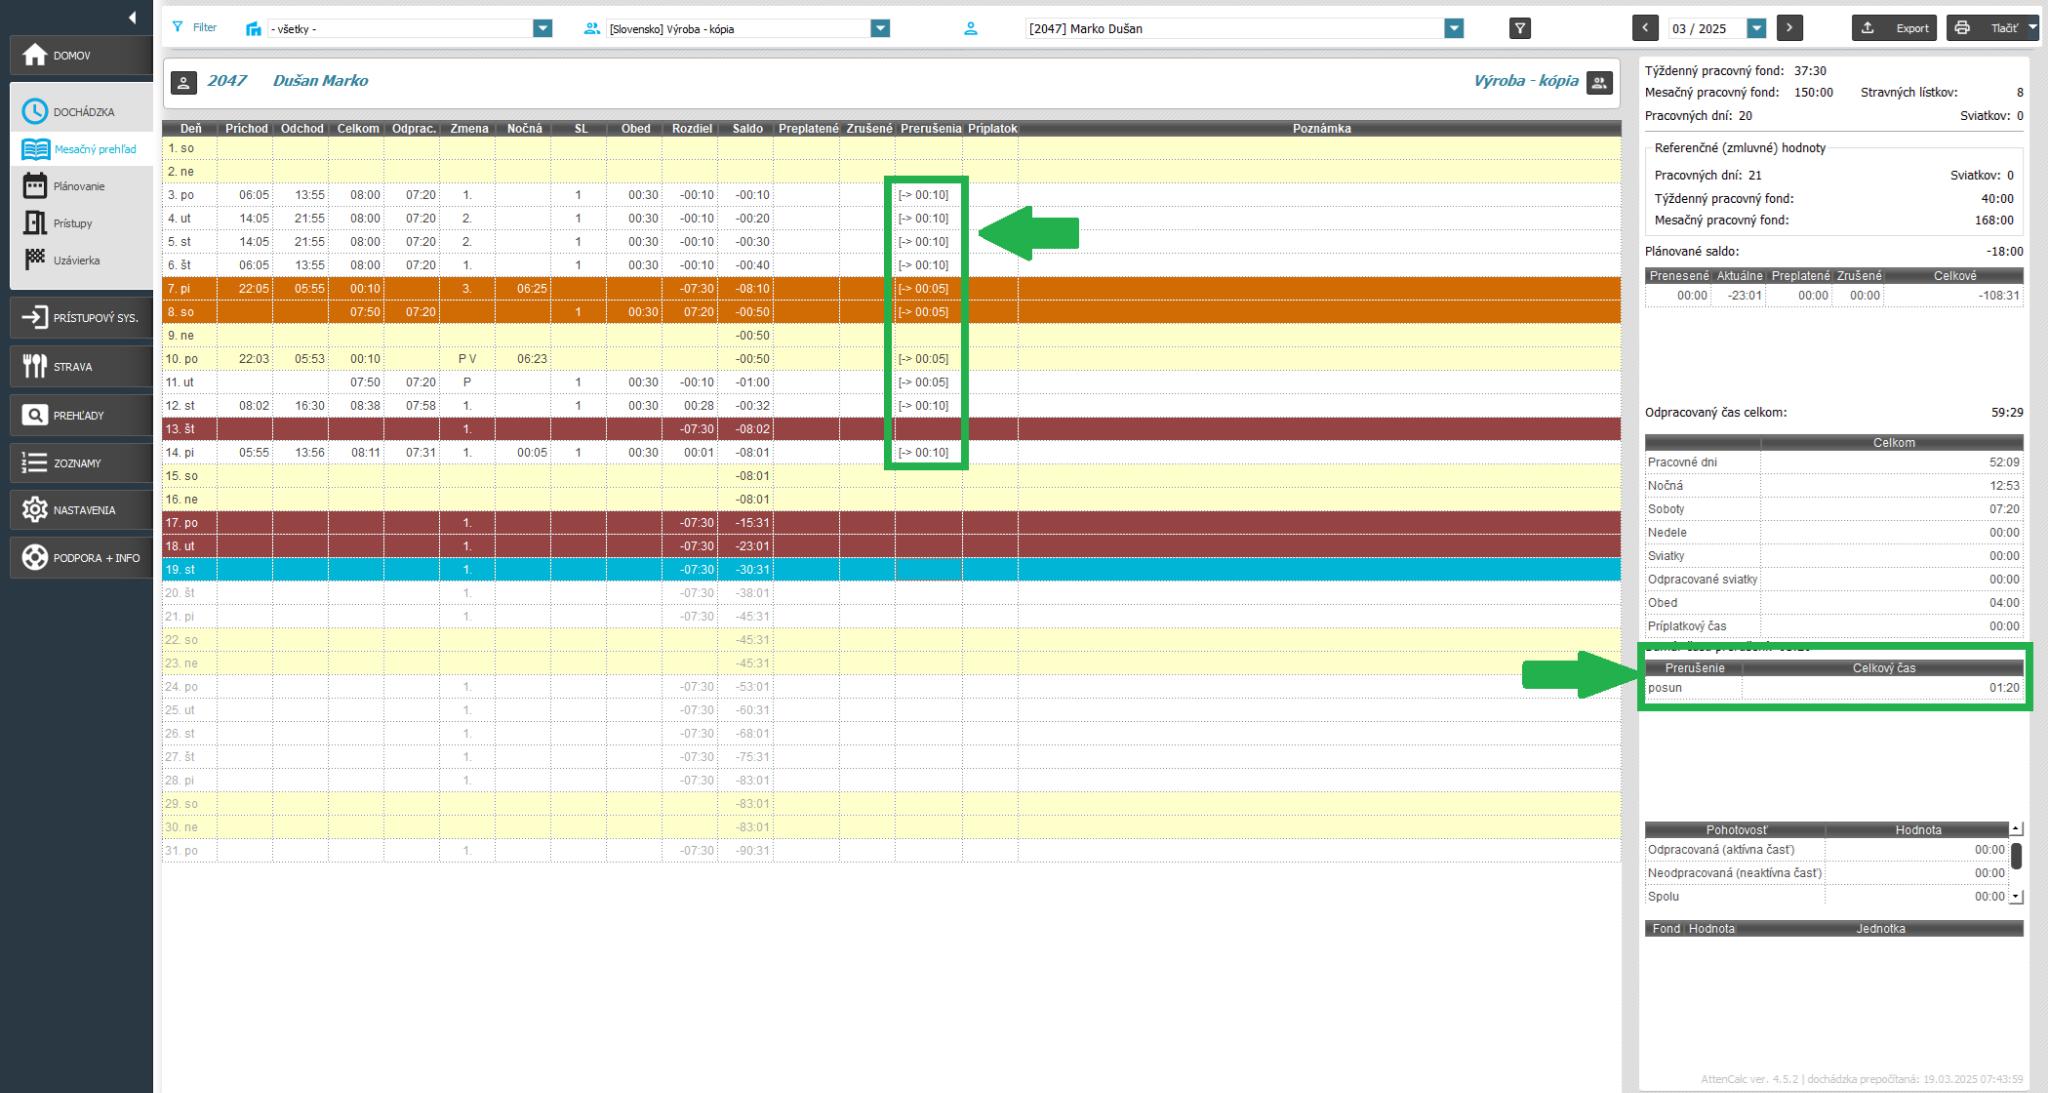Viewport: 2048px width, 1093px height.
Task: Click the Dochádzka clock icon
Action: pos(35,112)
